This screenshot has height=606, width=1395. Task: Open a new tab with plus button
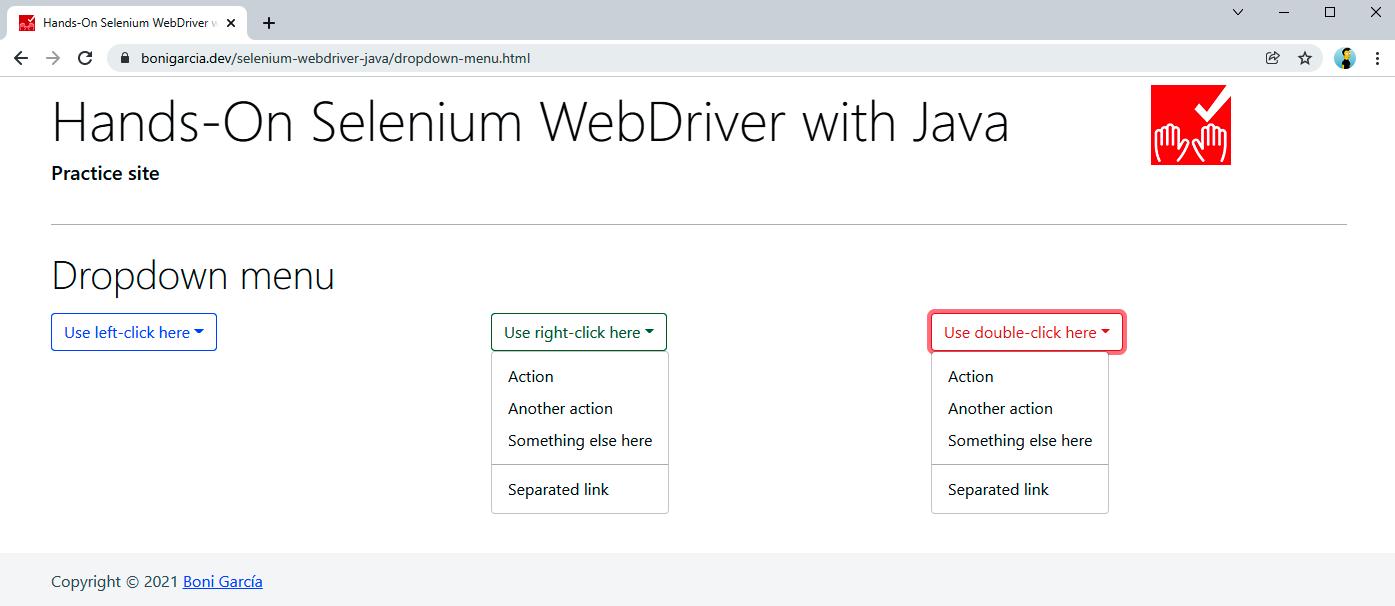(x=268, y=23)
